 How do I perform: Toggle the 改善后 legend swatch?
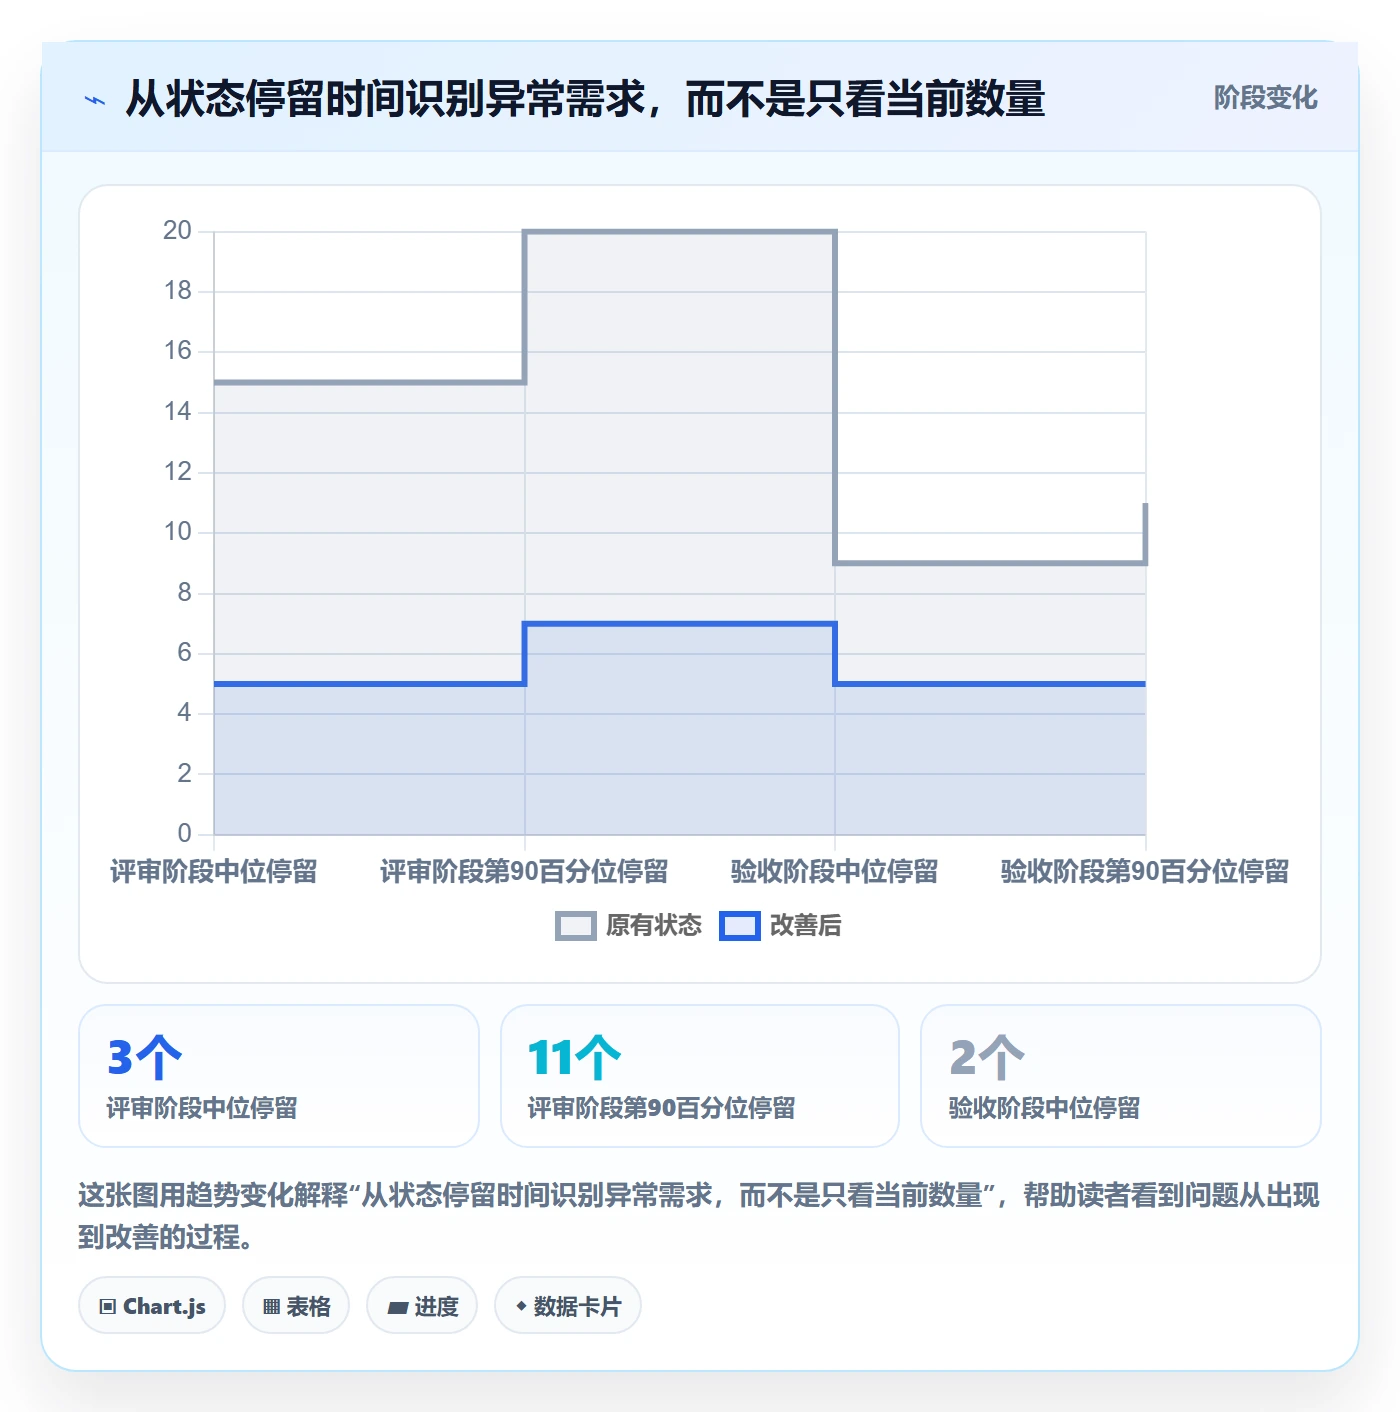pyautogui.click(x=740, y=926)
